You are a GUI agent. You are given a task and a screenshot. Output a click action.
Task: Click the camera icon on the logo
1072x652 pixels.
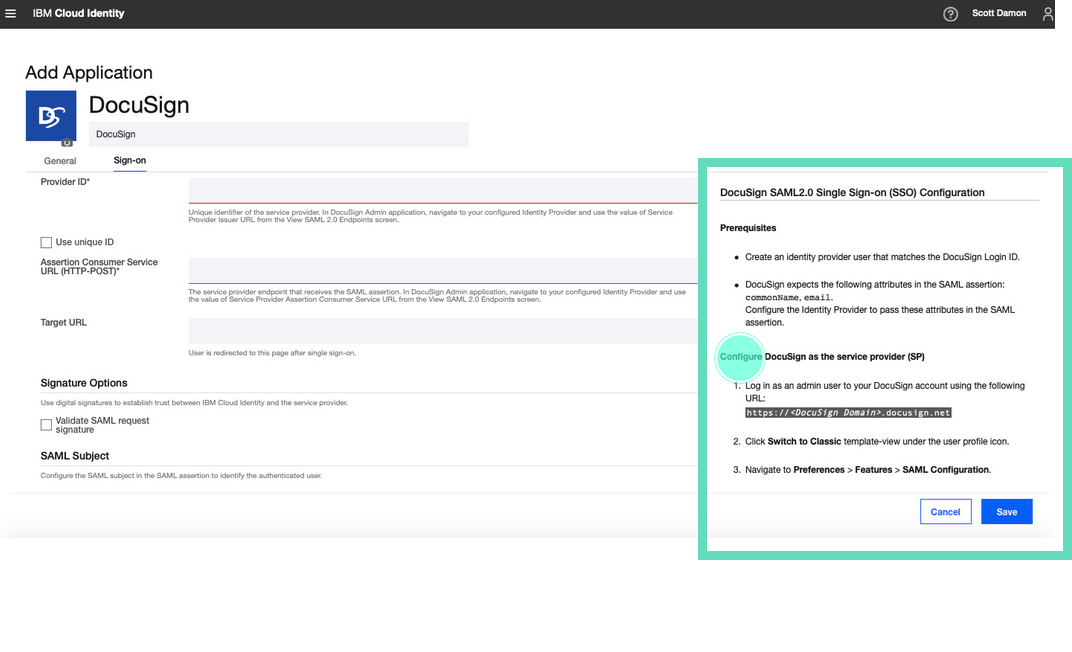66,143
